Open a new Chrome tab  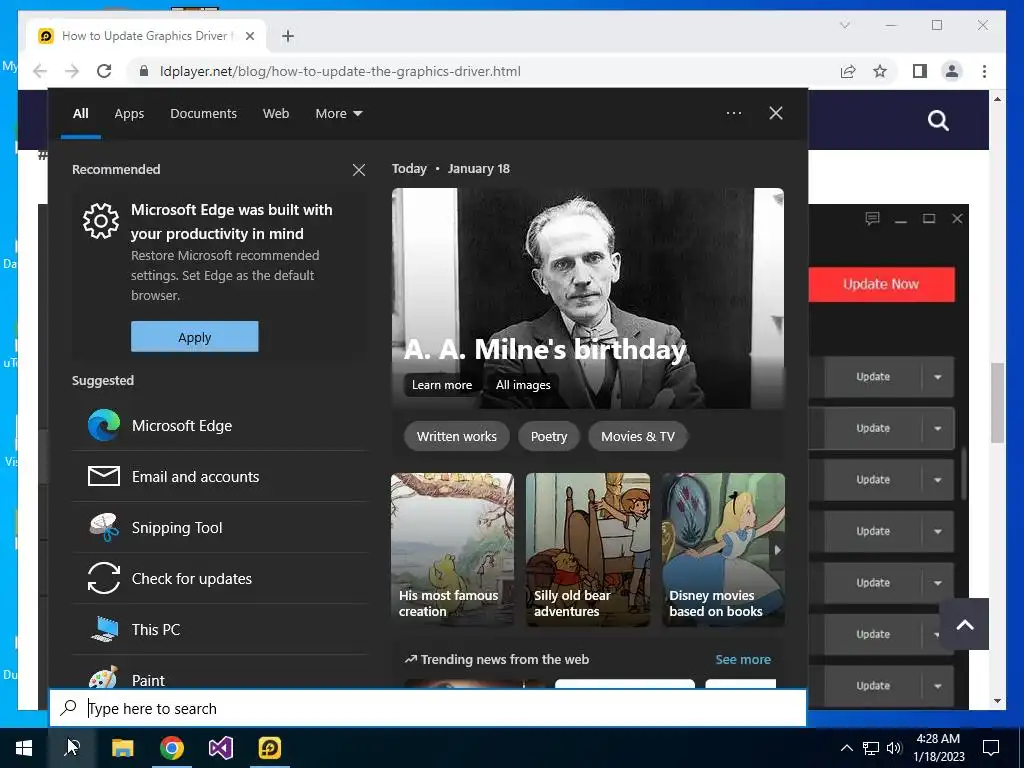pos(288,36)
